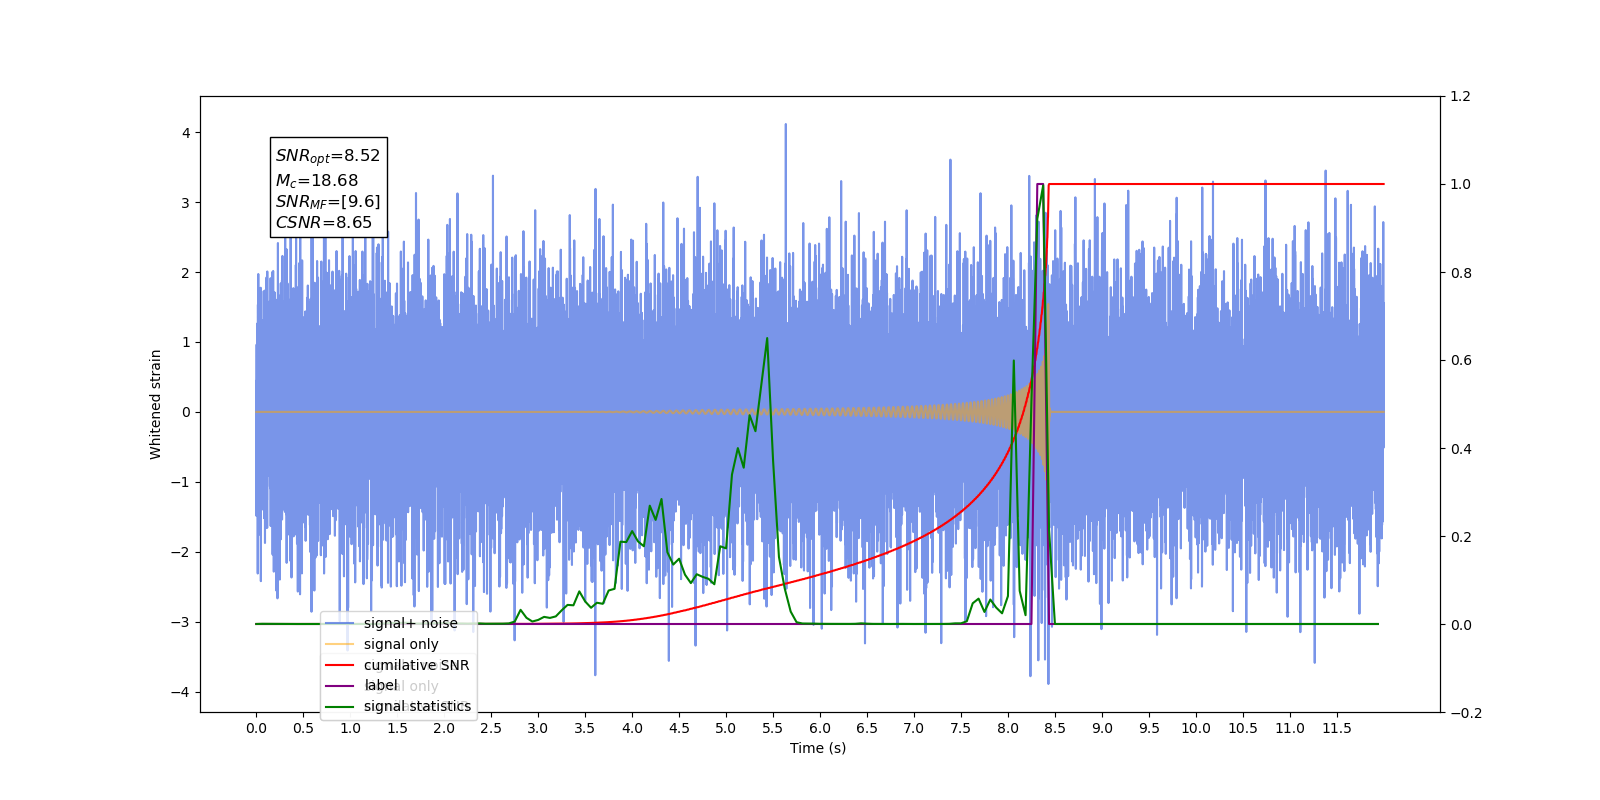Click the 1.5 tick on the time axis
Screen dimensions: 1600x800
click(x=397, y=728)
